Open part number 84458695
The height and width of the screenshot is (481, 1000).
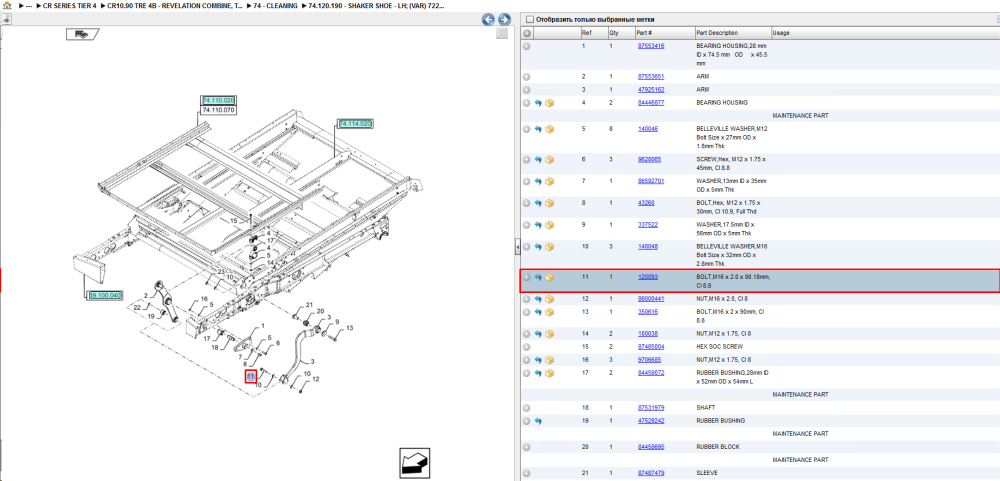[x=651, y=447]
